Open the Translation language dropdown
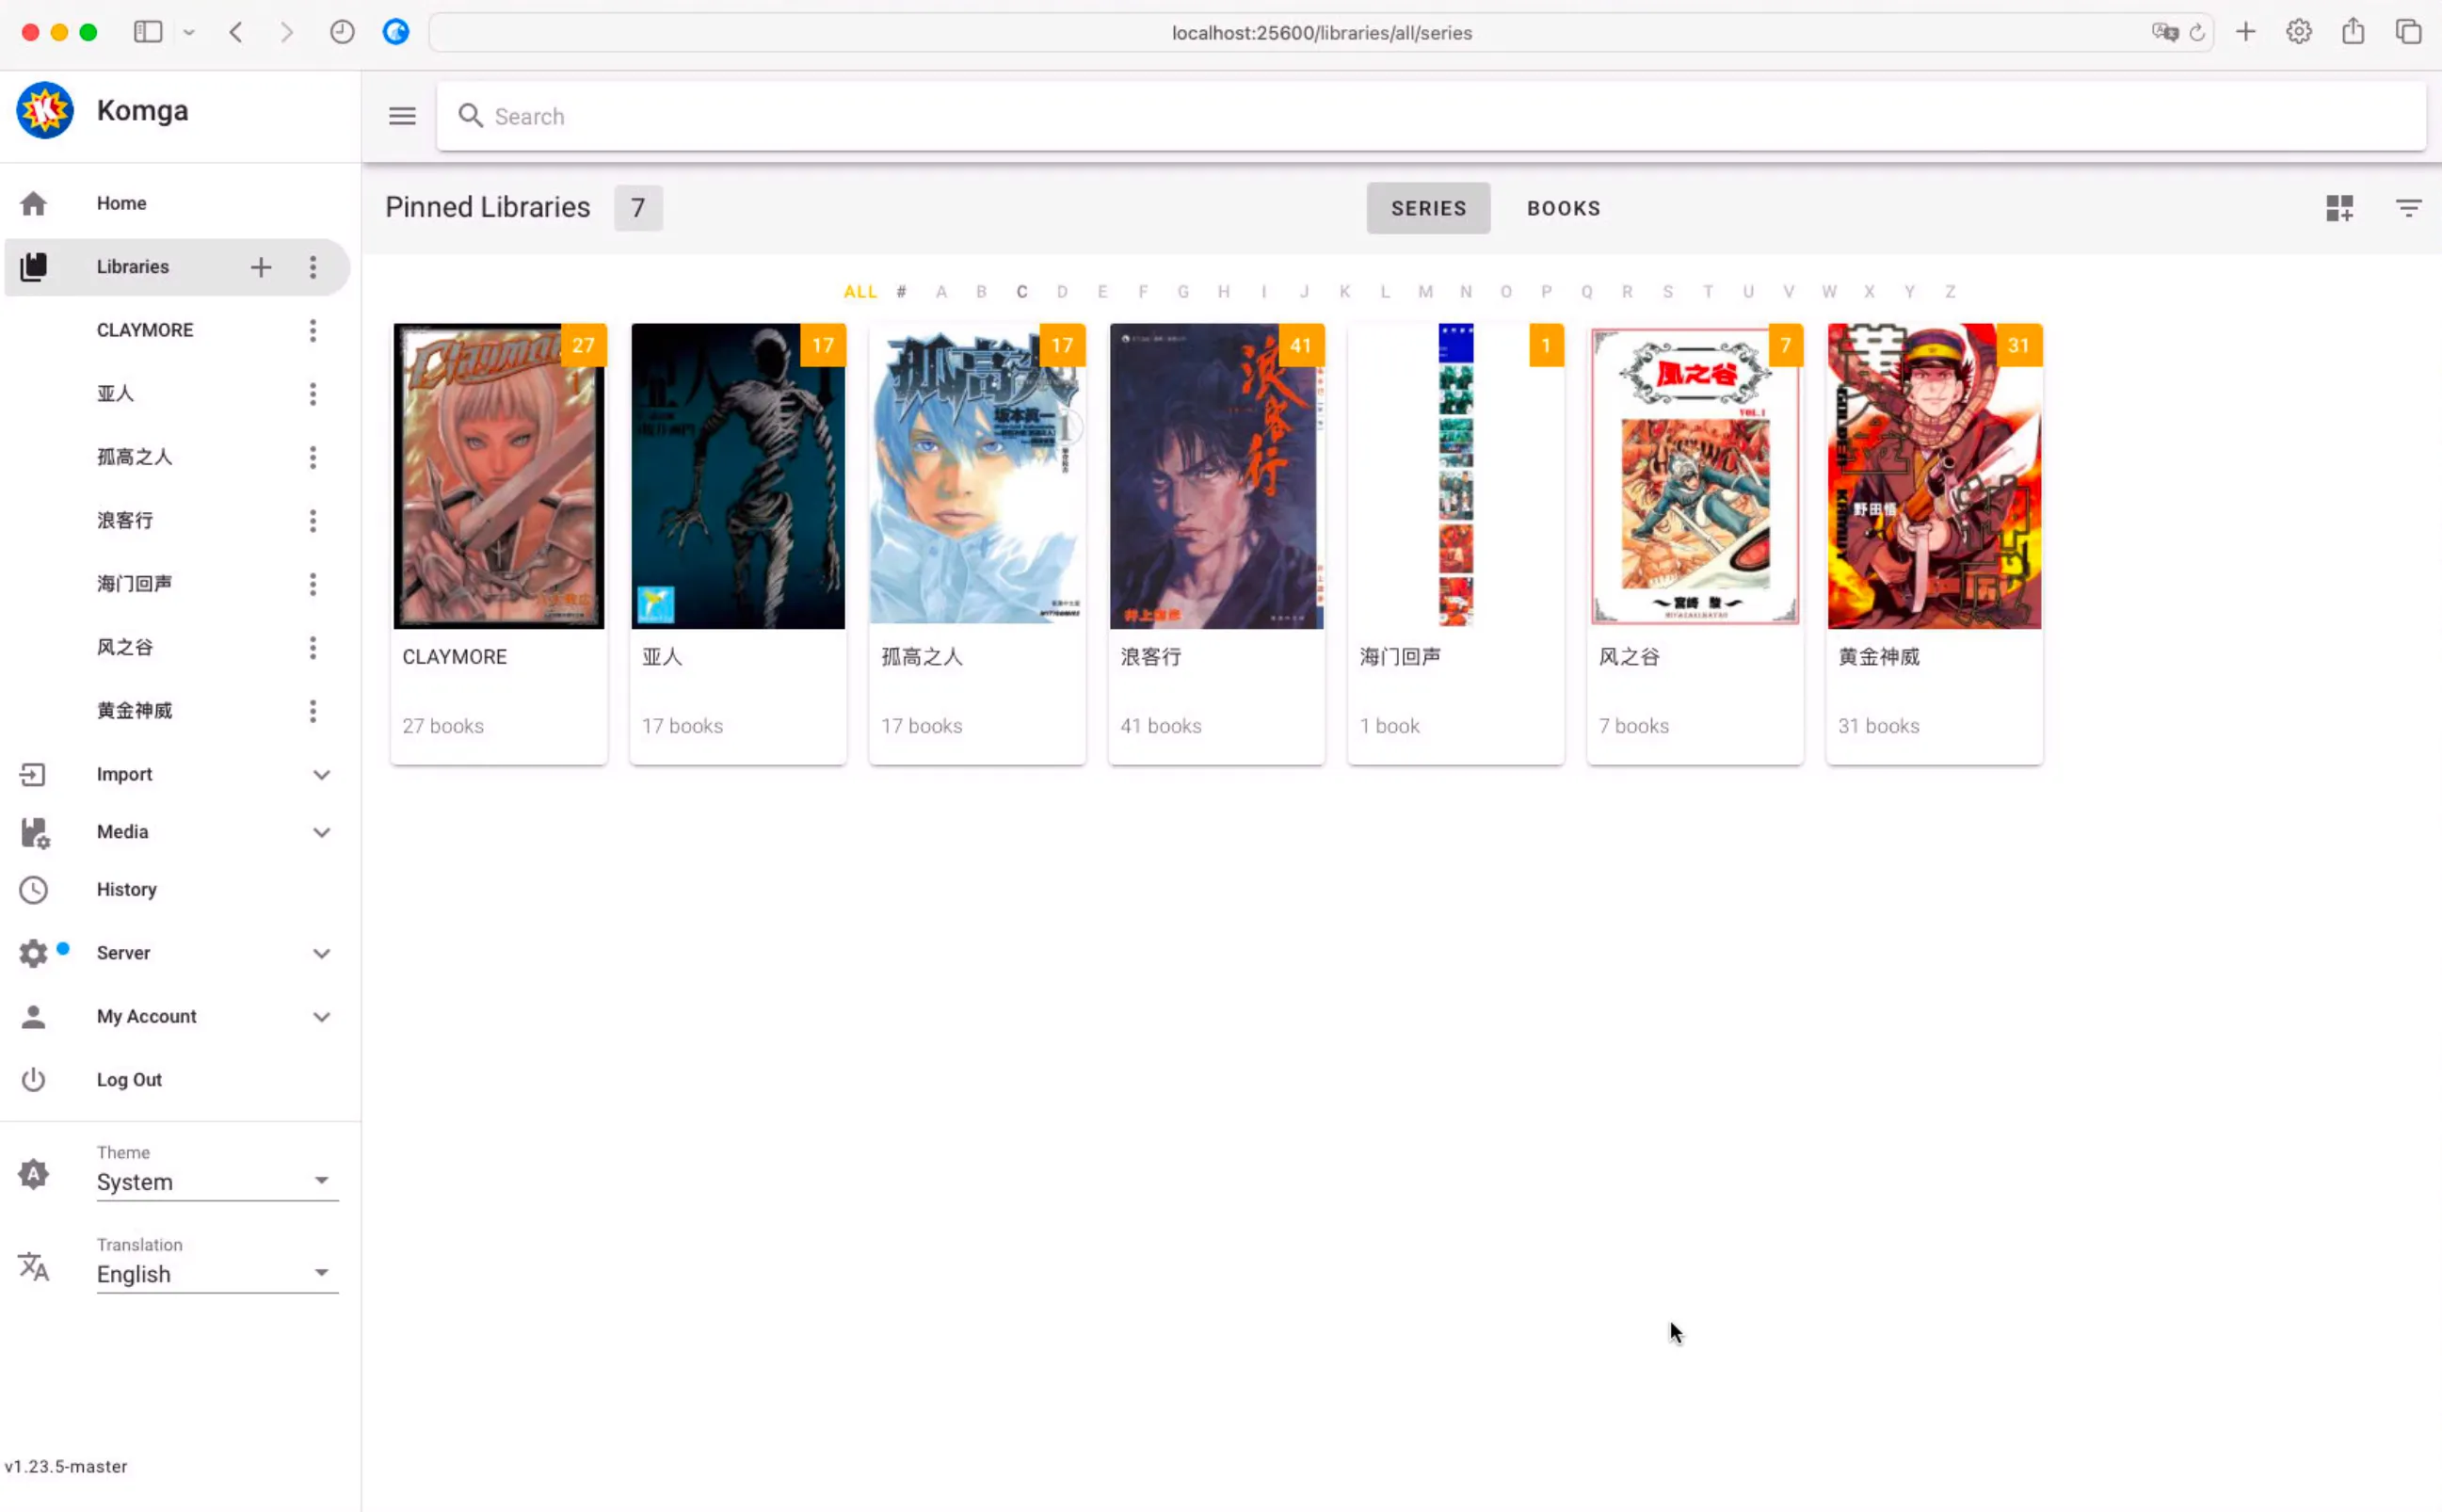2442x1512 pixels. [217, 1273]
